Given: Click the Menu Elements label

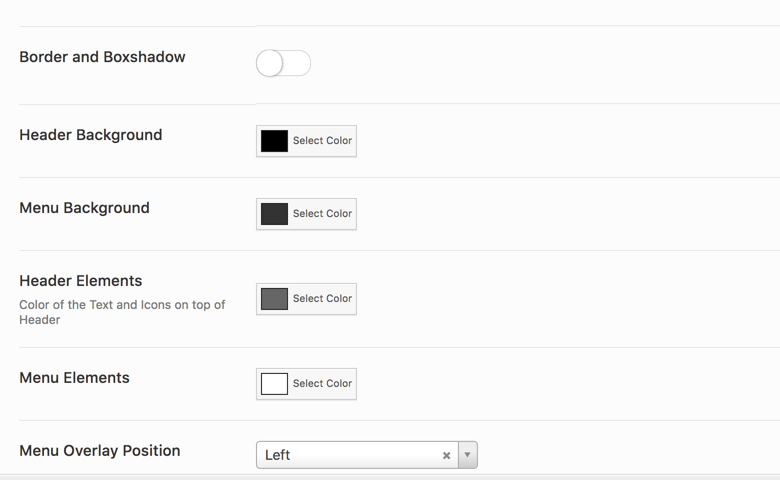Looking at the screenshot, I should click(74, 378).
